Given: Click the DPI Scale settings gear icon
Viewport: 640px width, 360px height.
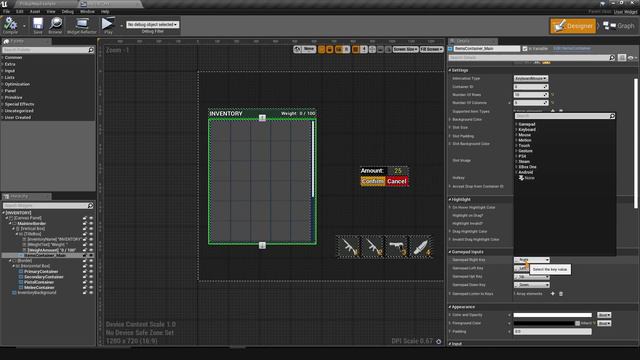Looking at the screenshot, I should pos(438,341).
